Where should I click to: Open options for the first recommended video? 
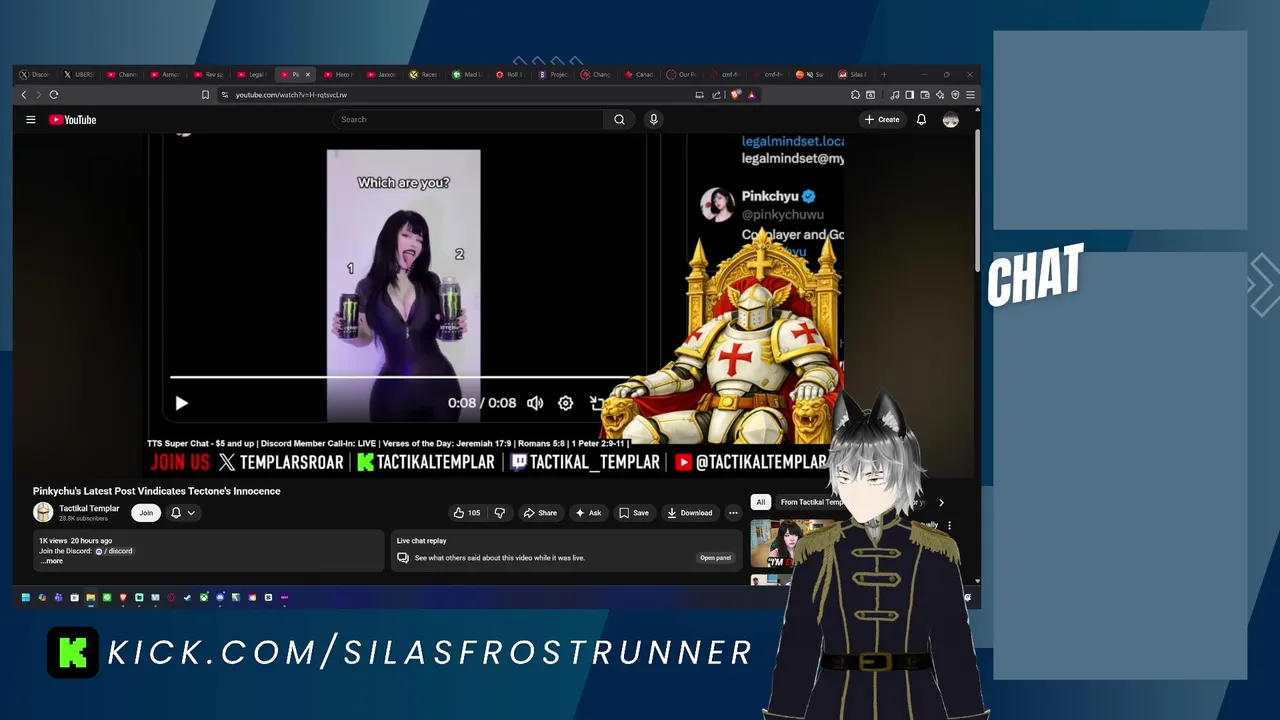point(949,525)
